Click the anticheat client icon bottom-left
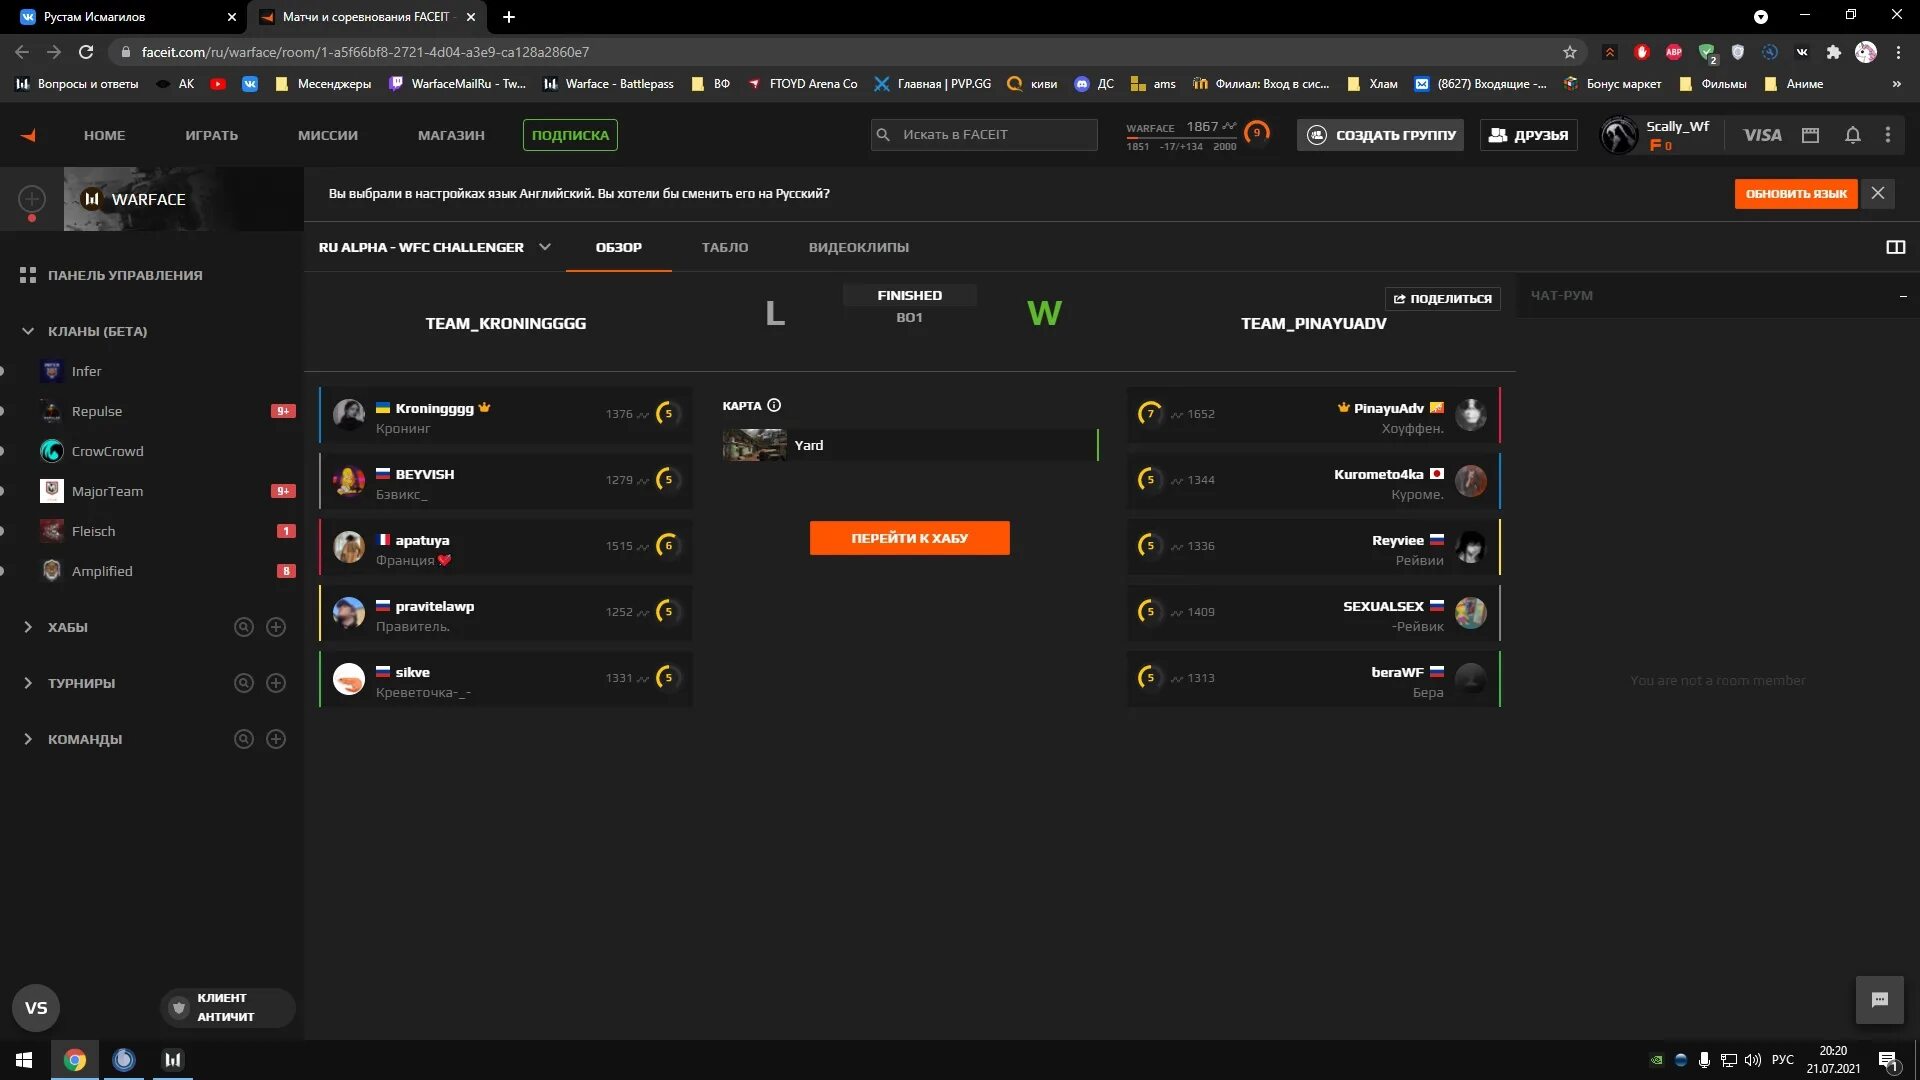This screenshot has width=1920, height=1080. click(178, 1006)
